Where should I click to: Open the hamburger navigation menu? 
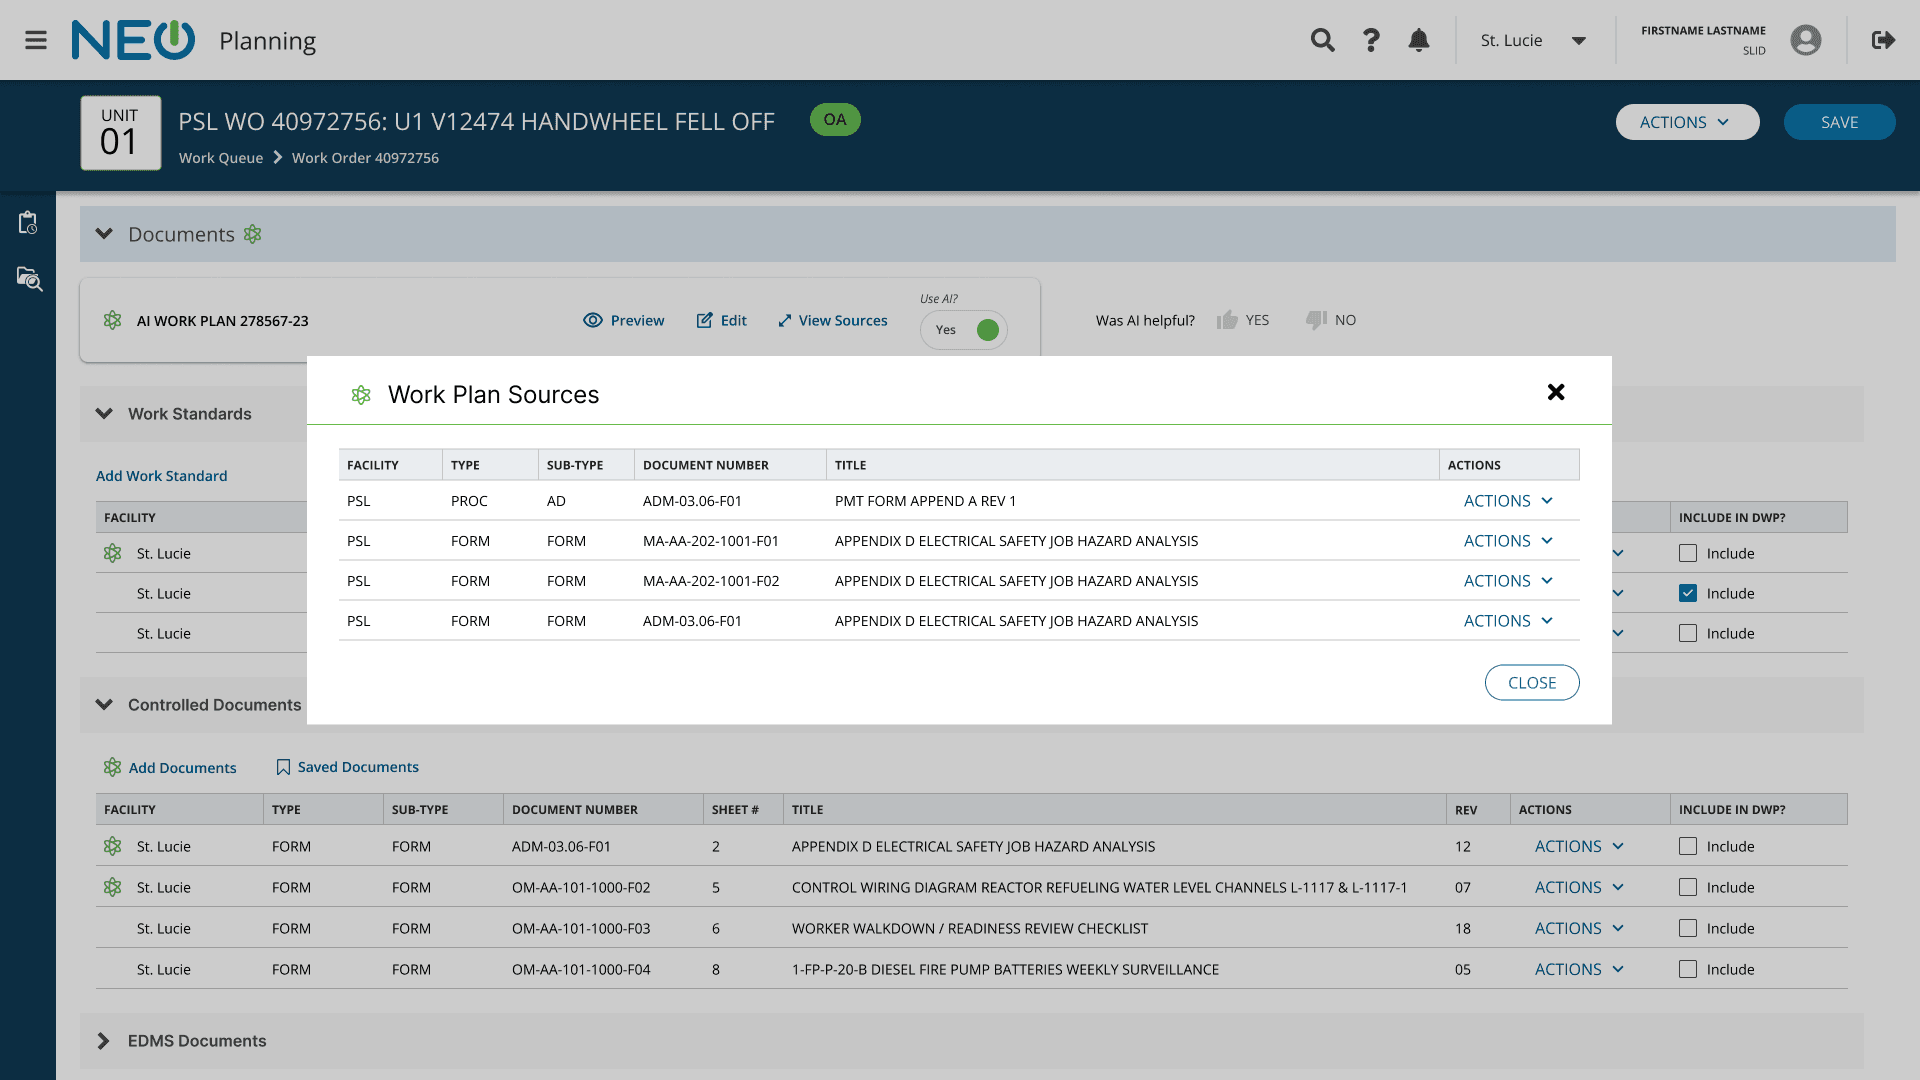click(x=36, y=40)
